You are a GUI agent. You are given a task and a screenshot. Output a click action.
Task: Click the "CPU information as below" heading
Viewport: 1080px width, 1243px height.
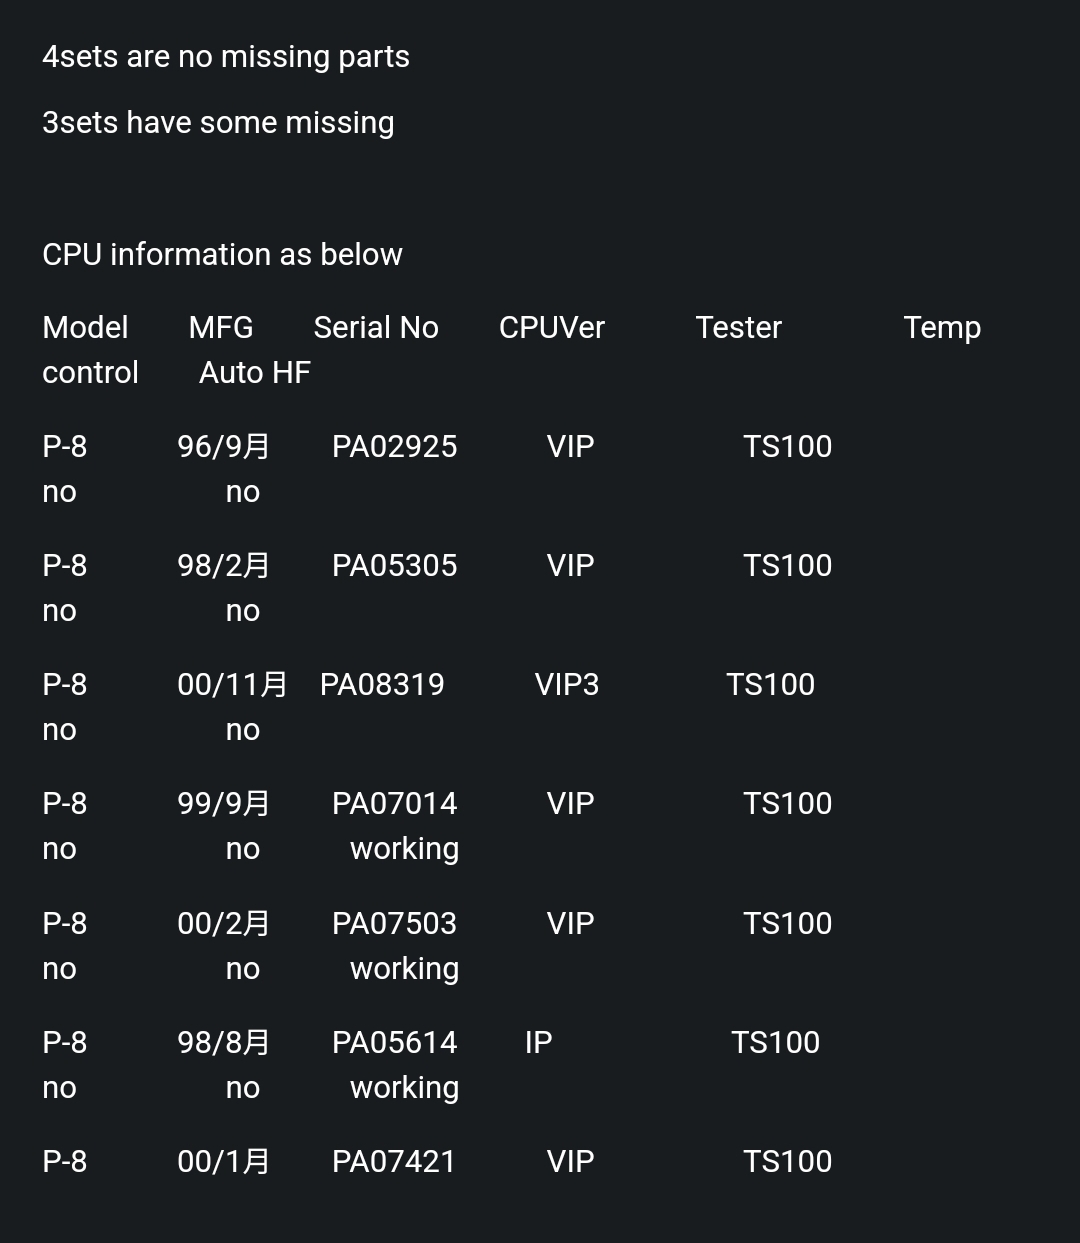222,255
